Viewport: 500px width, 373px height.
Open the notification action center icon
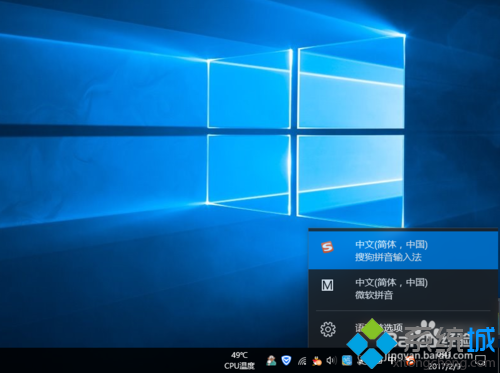click(481, 360)
